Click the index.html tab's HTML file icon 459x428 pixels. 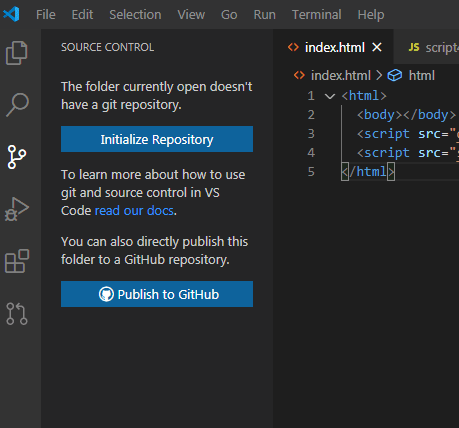[293, 47]
